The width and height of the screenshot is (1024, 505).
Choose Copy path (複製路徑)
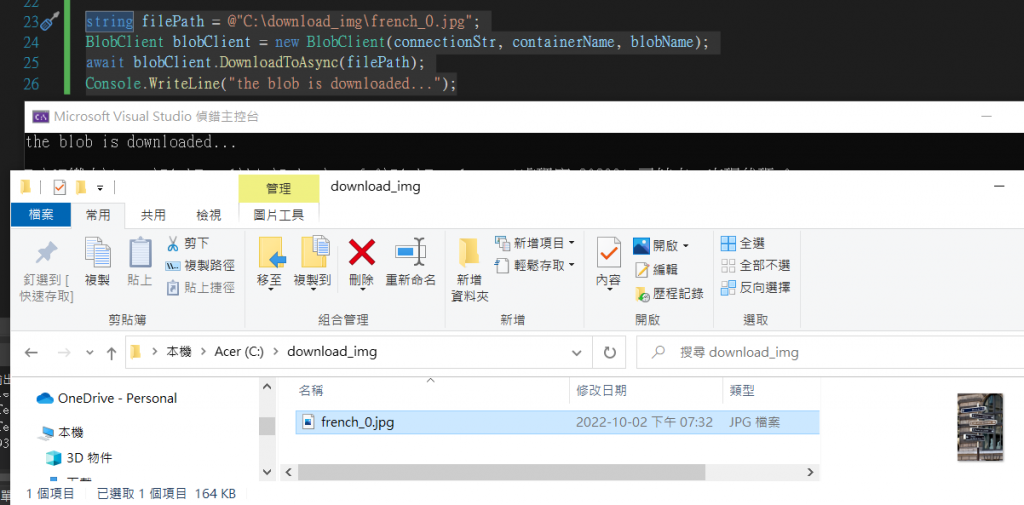(x=200, y=265)
